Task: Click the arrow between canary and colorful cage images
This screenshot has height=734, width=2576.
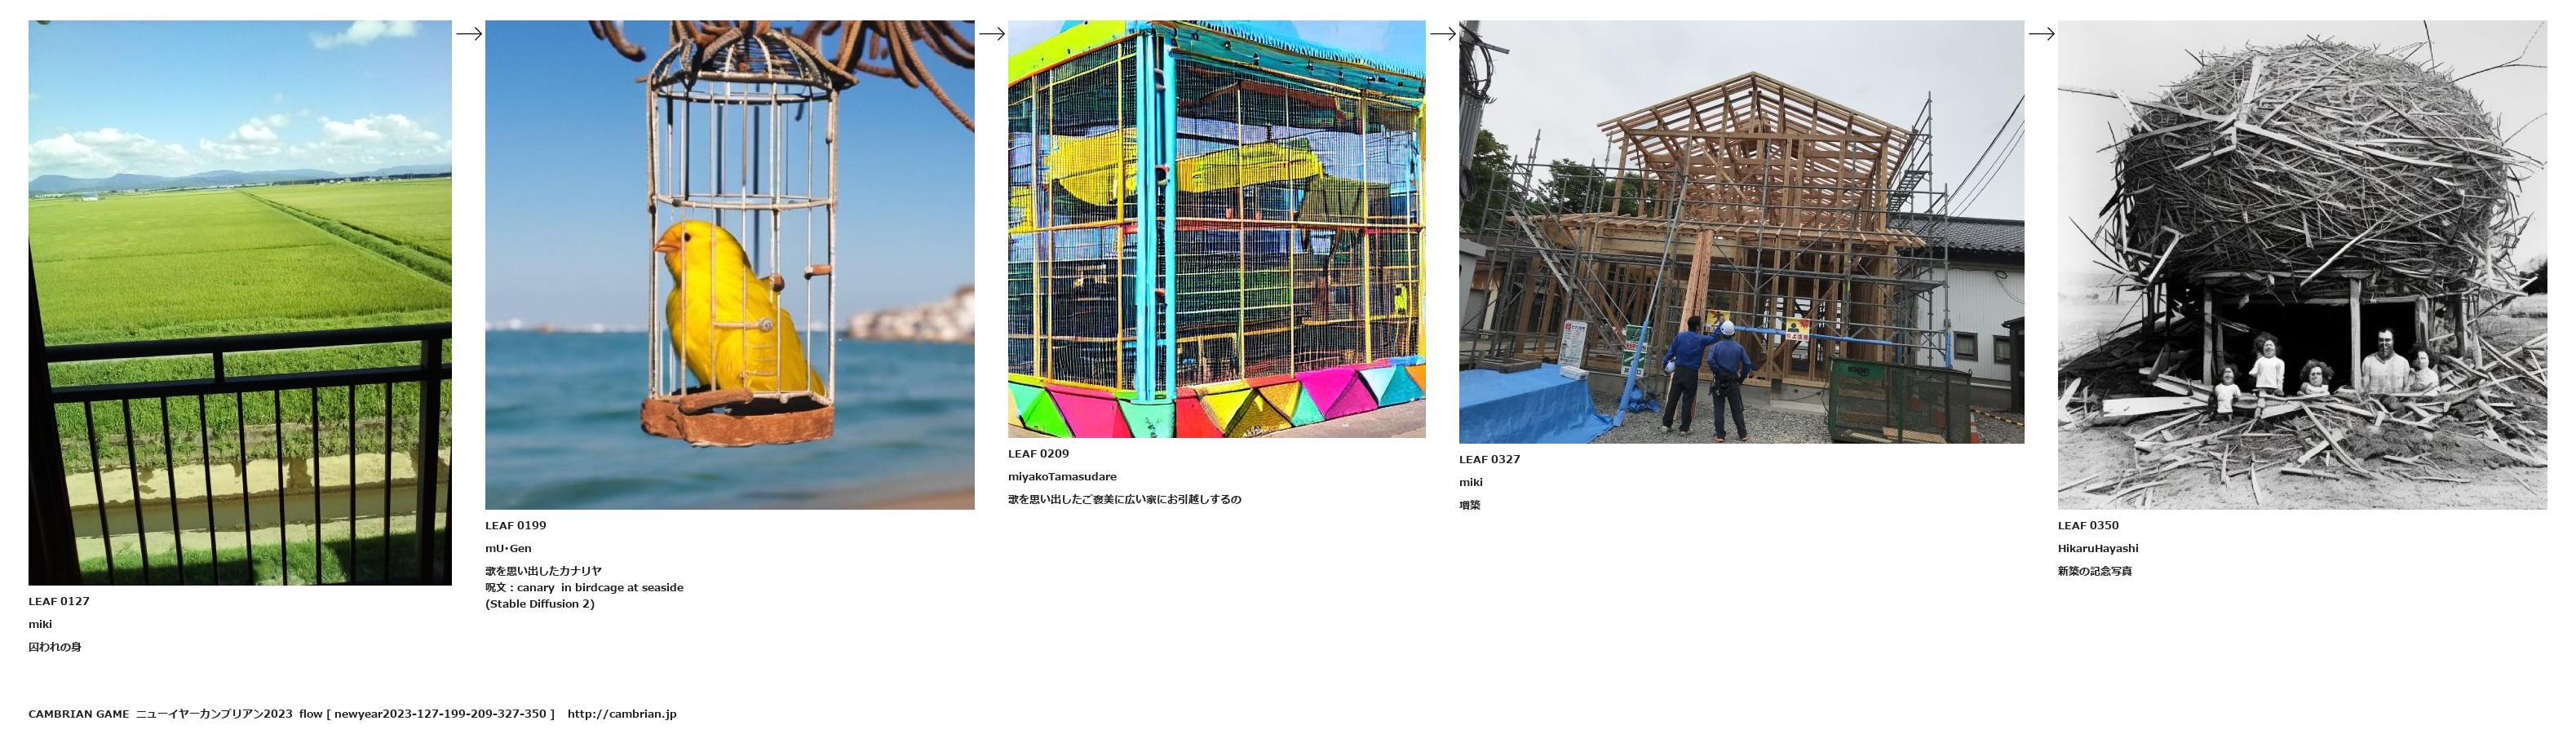Action: (x=991, y=34)
